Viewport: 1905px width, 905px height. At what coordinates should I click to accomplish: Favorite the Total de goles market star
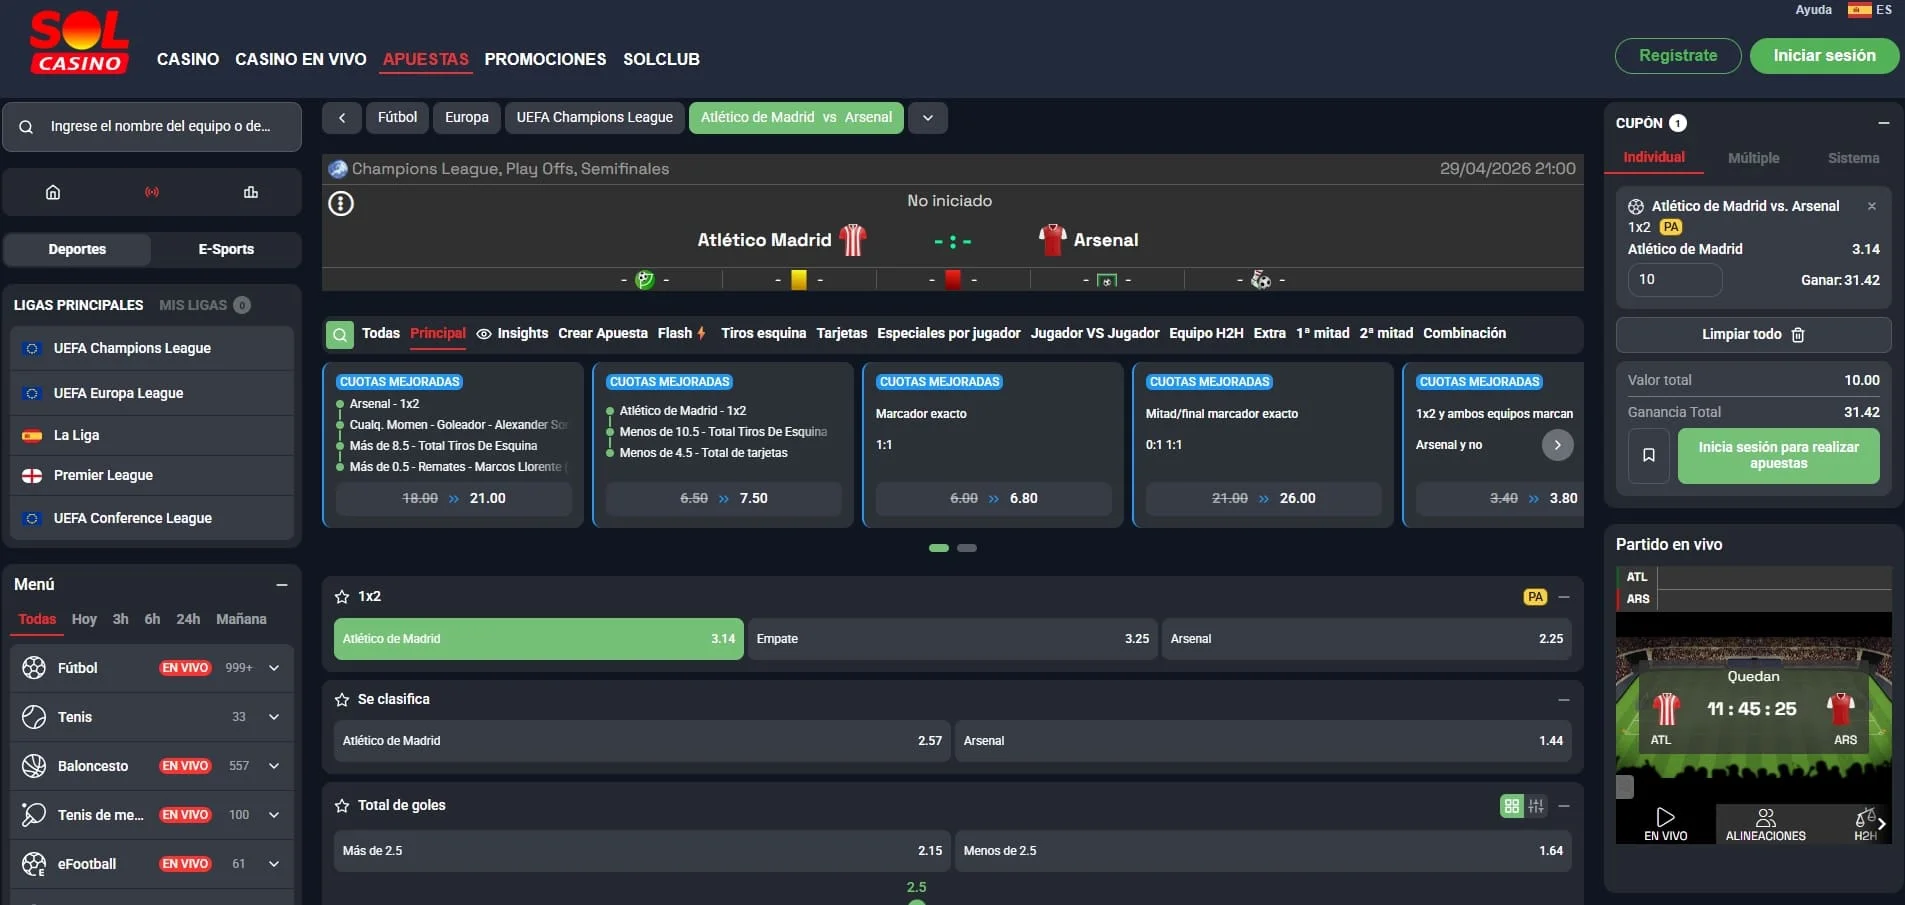(342, 806)
